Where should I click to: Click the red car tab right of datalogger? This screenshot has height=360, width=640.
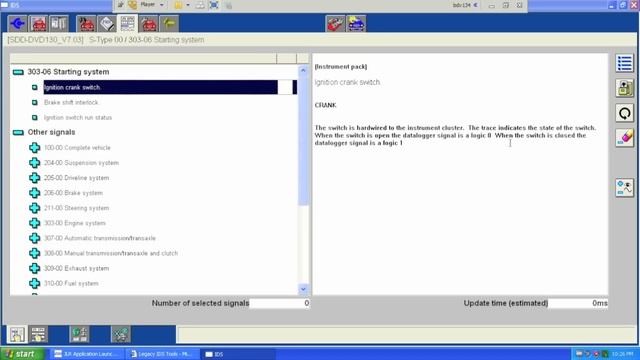click(149, 23)
